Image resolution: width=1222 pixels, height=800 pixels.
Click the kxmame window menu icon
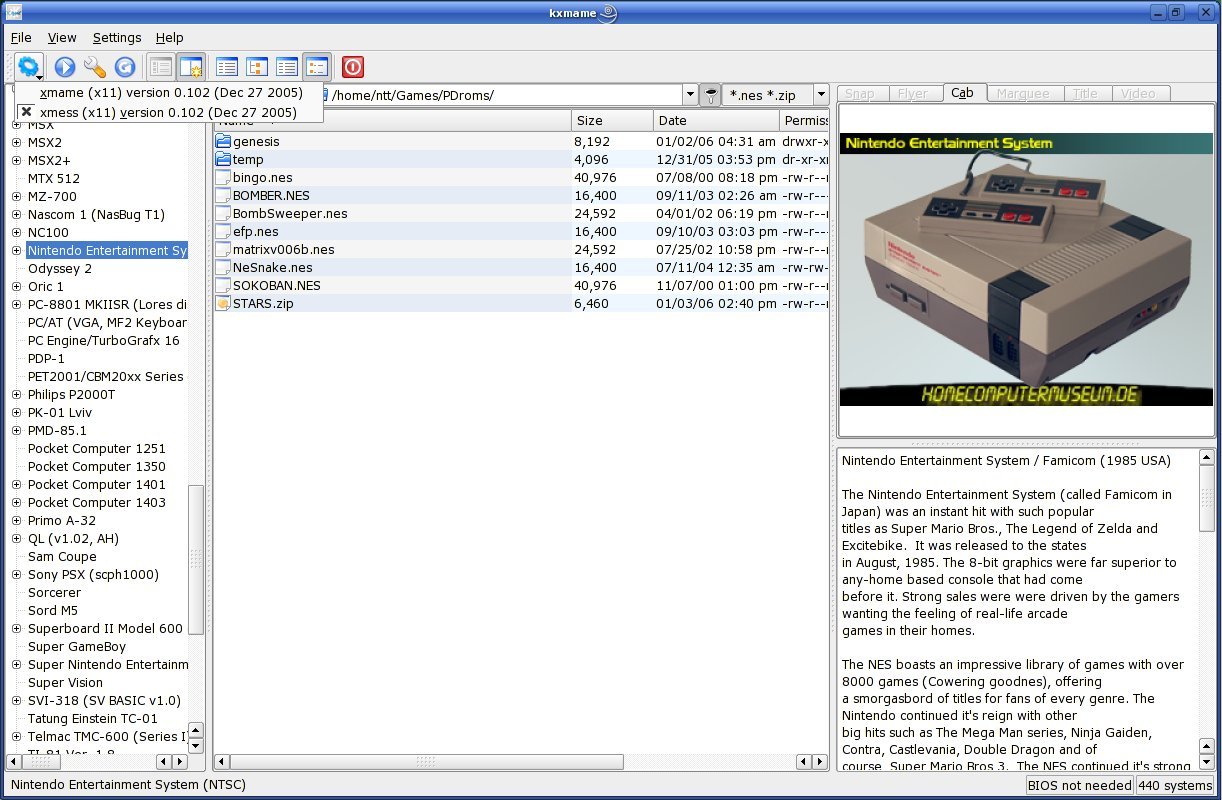coord(15,12)
